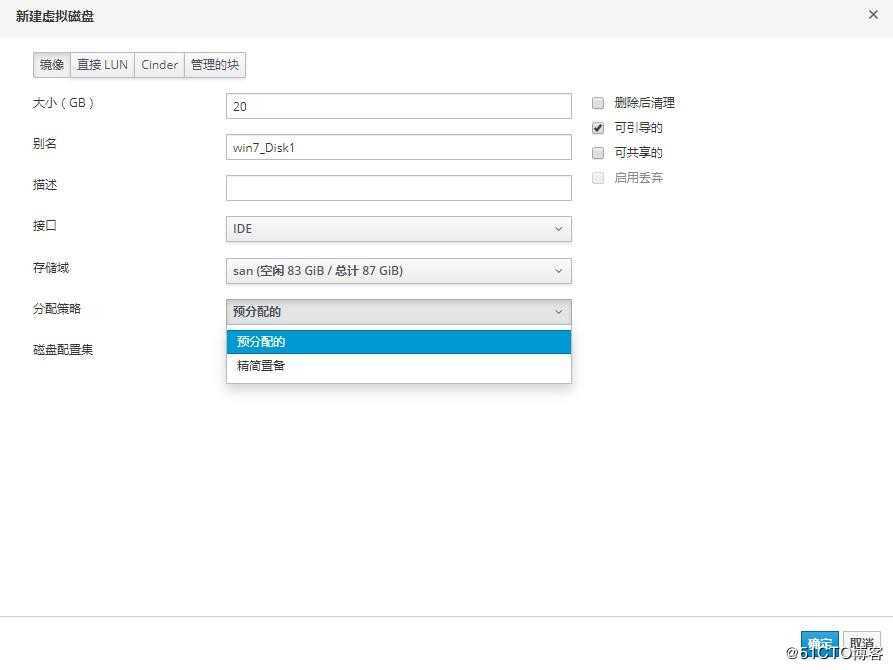Choose 精简置备 option in the list
Viewport: 893px width, 670px height.
399,366
